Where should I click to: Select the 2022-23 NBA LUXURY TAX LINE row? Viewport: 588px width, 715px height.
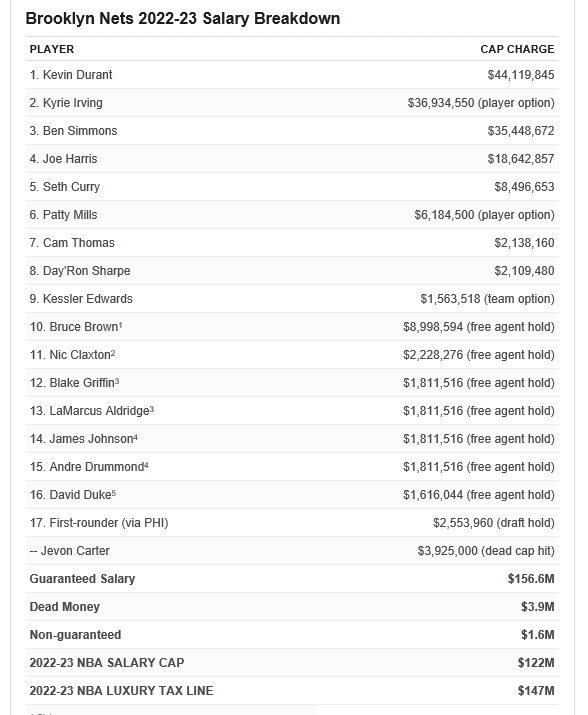292,691
